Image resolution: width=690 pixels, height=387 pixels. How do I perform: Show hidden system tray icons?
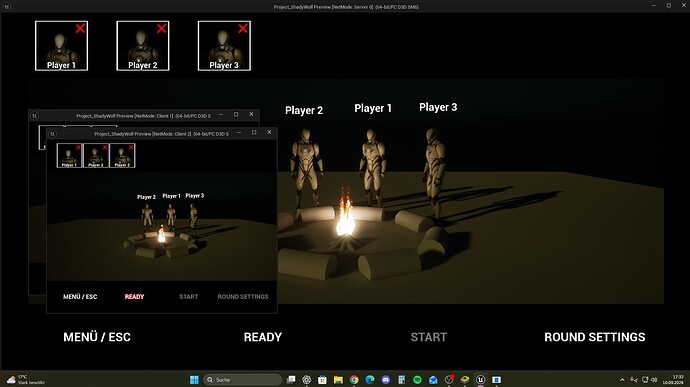point(622,380)
